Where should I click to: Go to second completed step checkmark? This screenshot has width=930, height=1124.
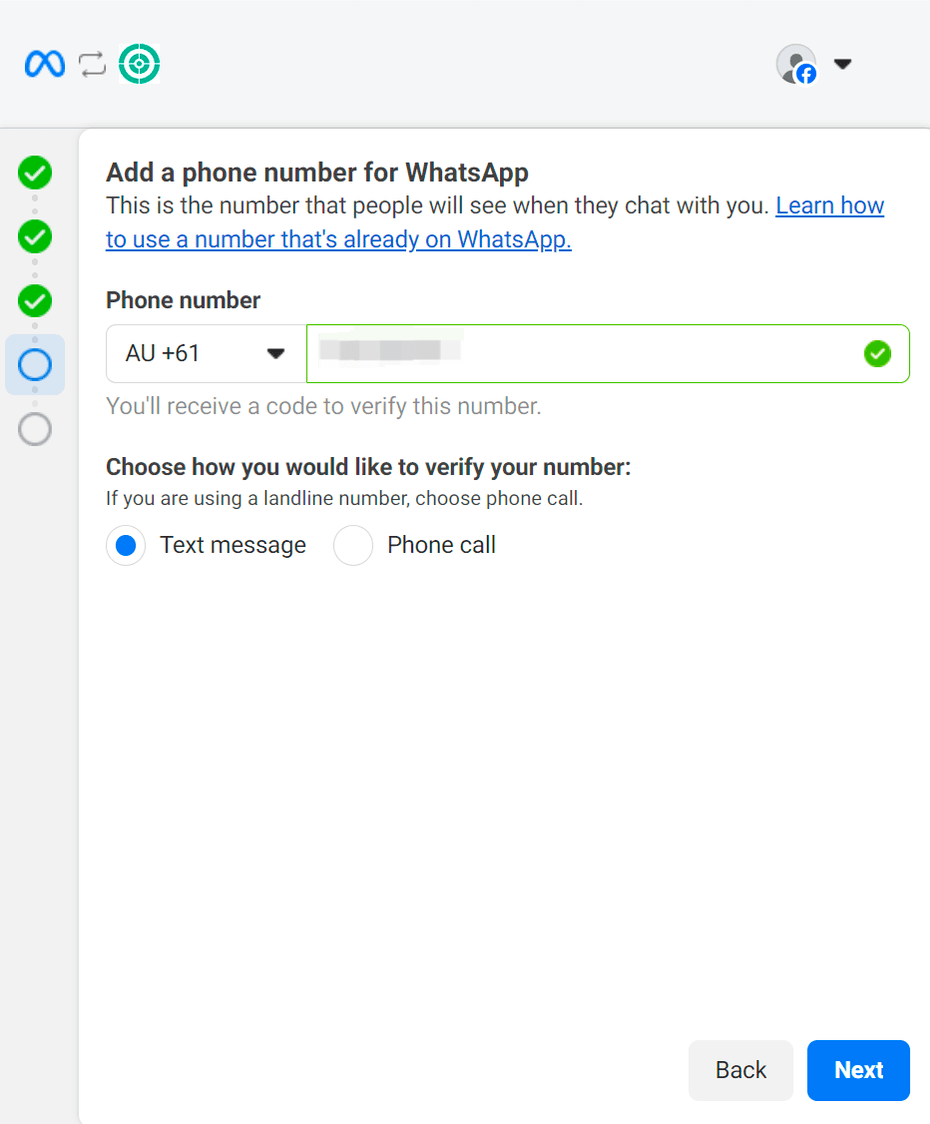coord(35,237)
